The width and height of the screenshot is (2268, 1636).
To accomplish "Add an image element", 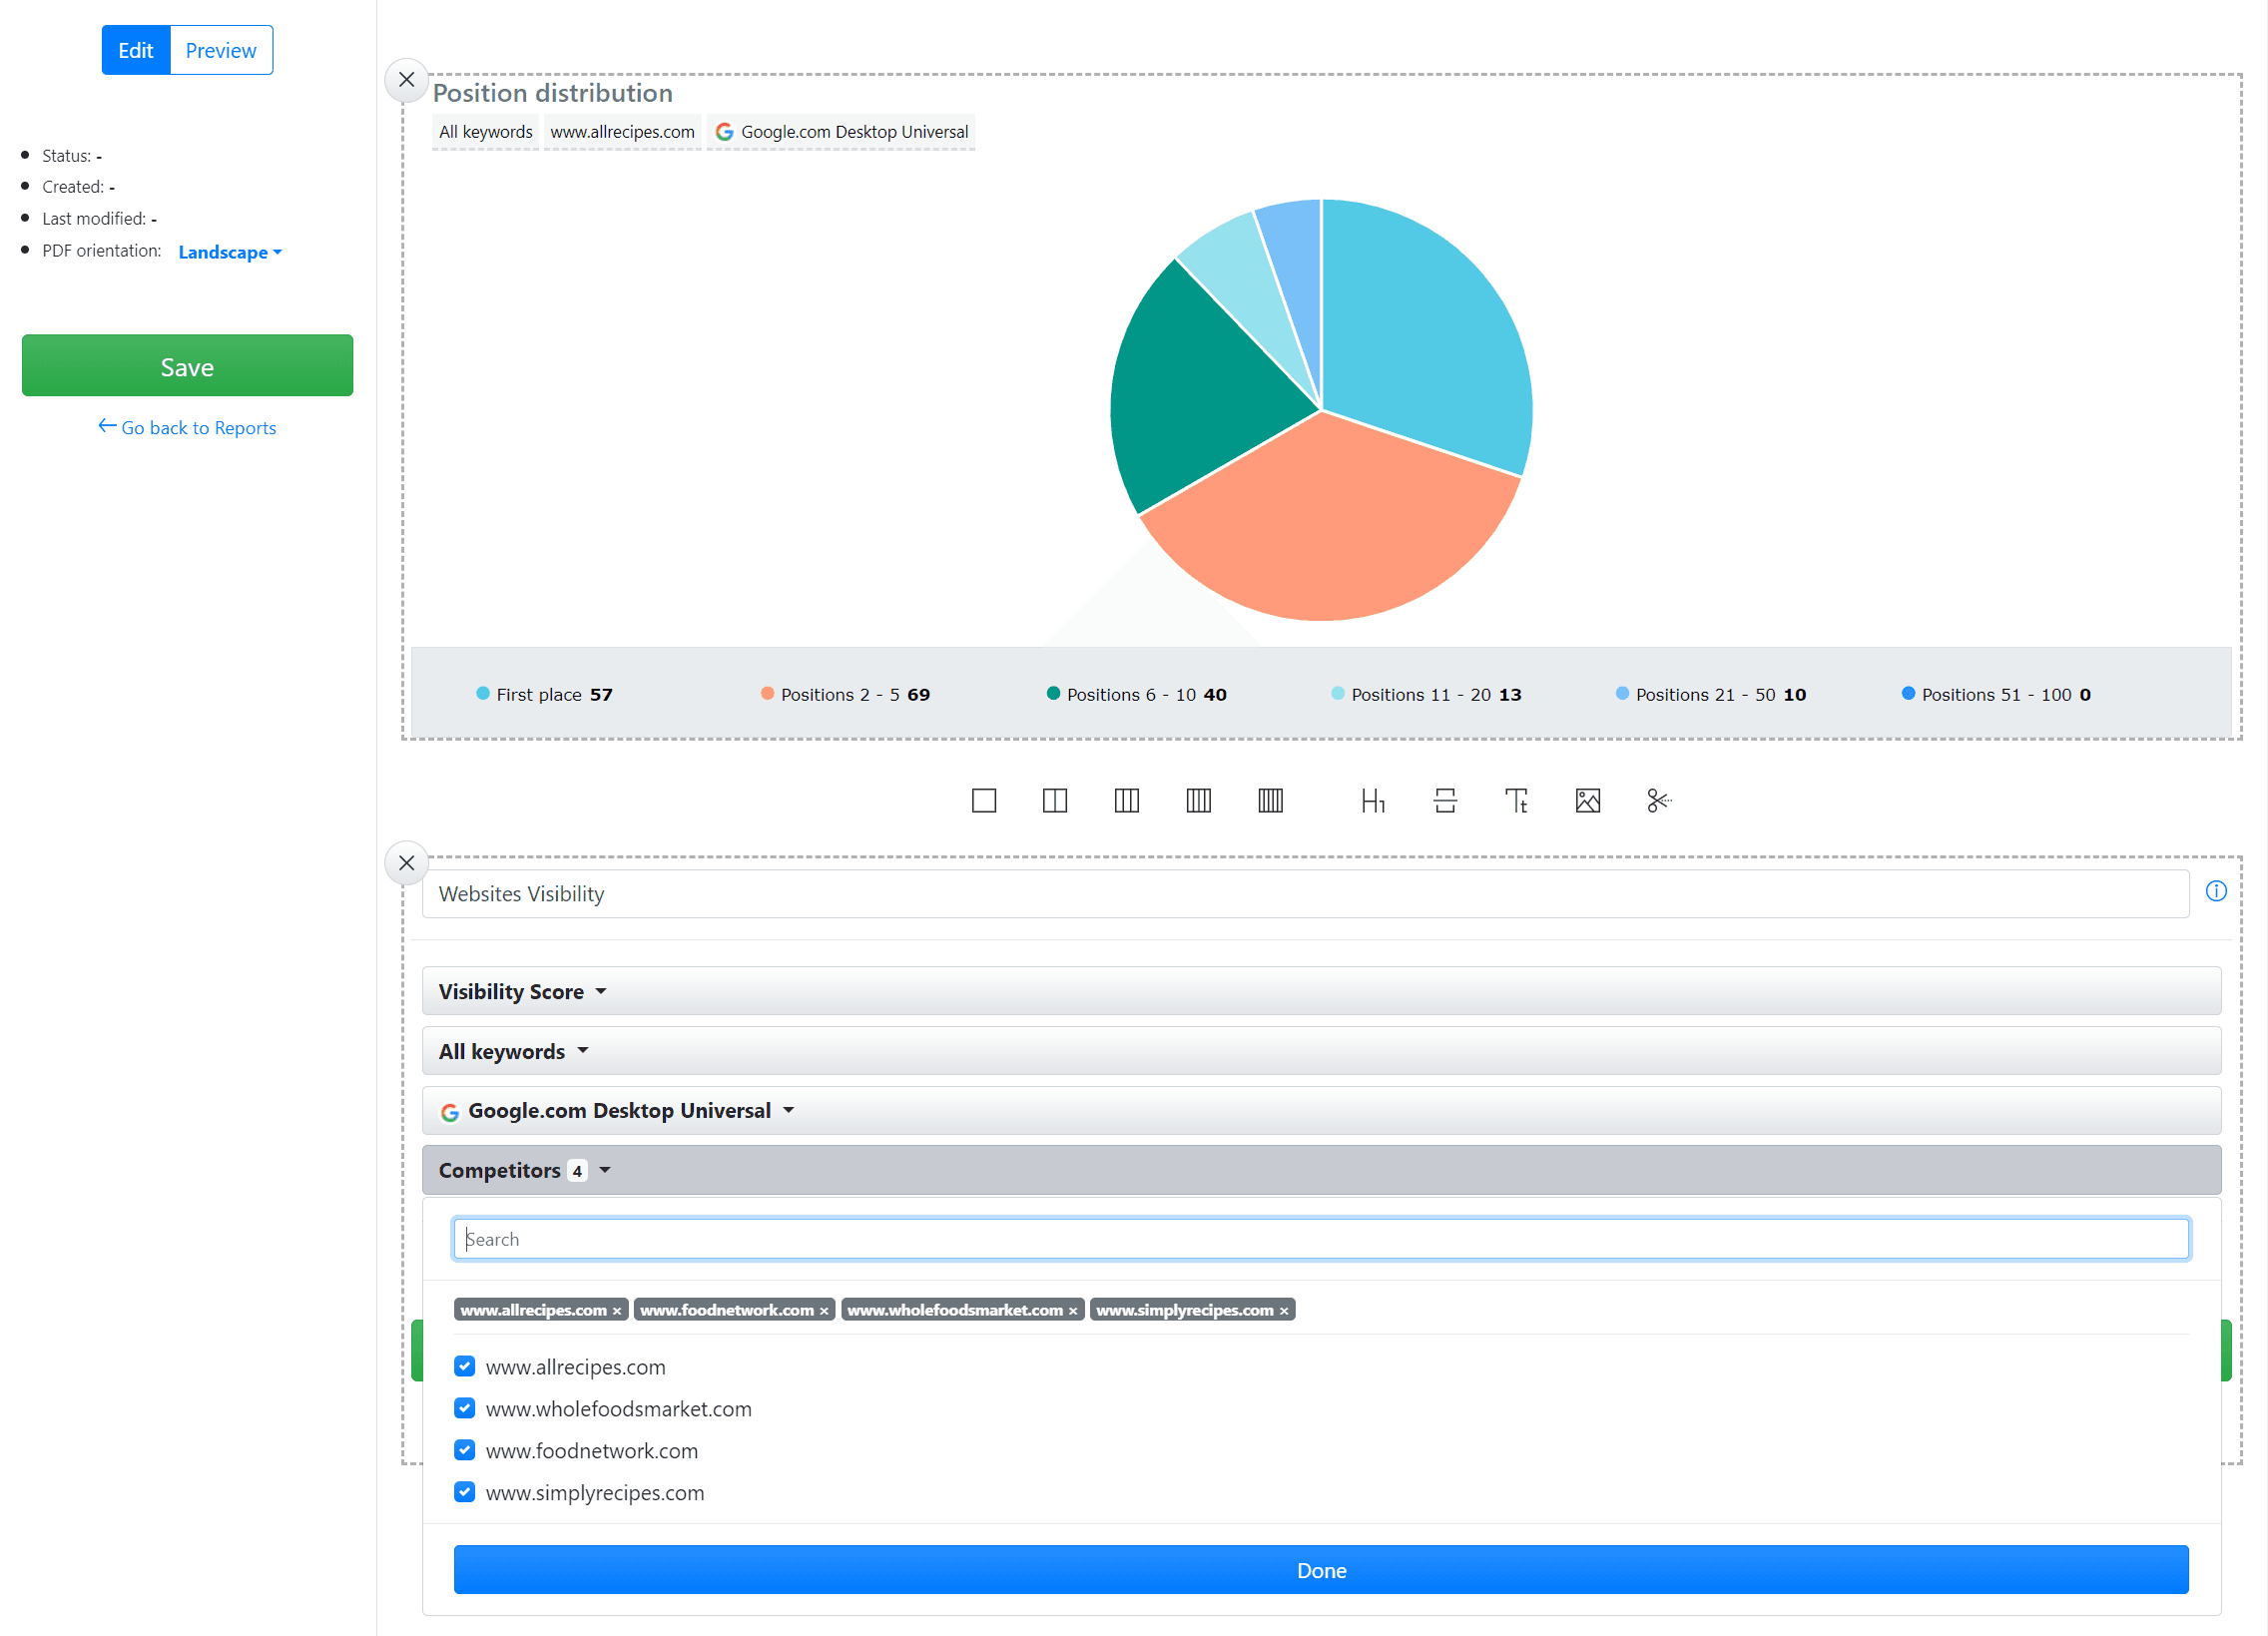I will click(1588, 801).
